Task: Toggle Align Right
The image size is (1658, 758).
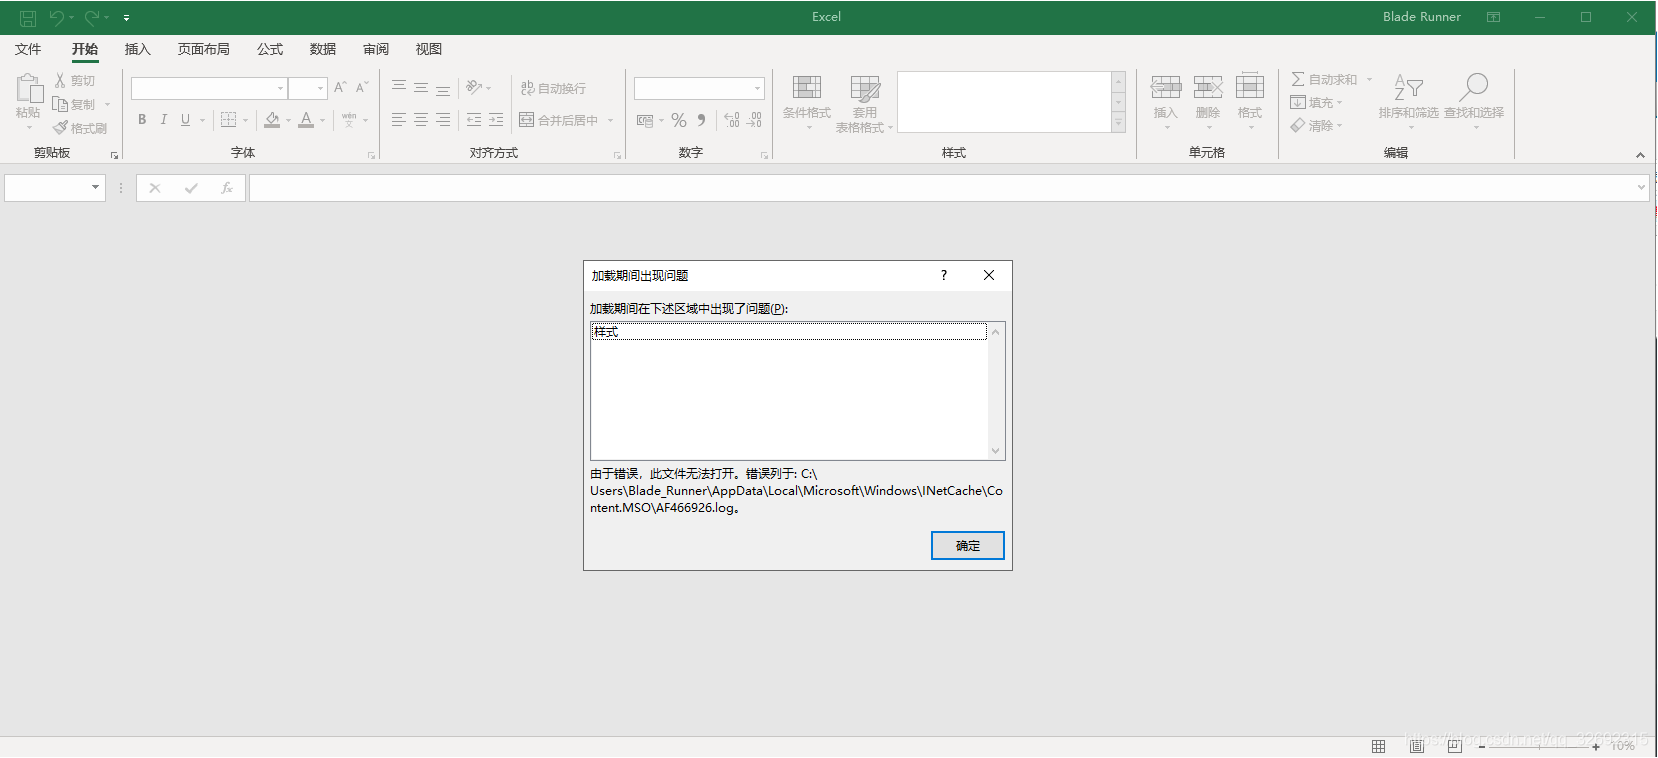Action: (x=442, y=120)
